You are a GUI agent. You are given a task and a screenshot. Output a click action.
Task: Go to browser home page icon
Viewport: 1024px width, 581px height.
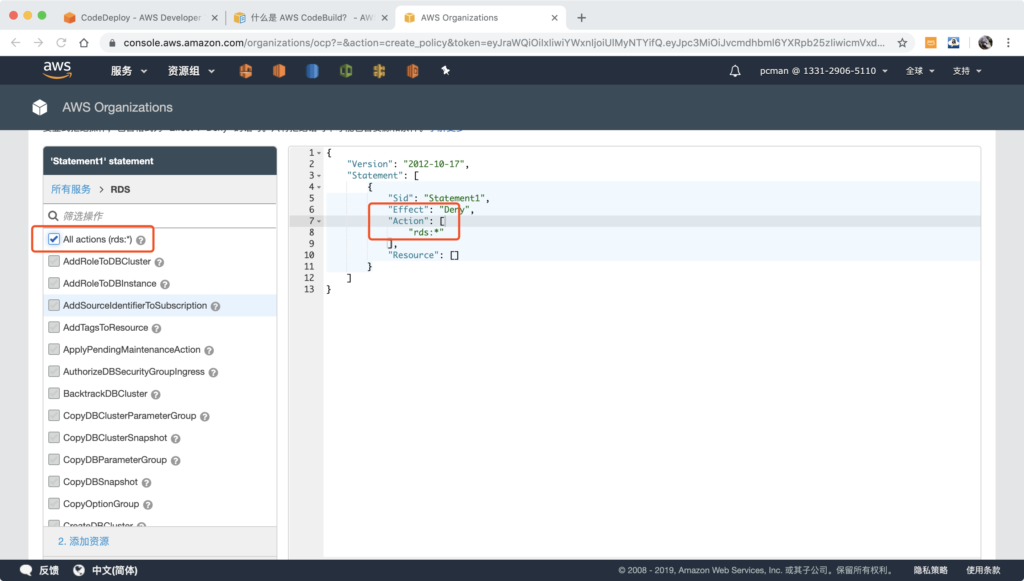(84, 42)
